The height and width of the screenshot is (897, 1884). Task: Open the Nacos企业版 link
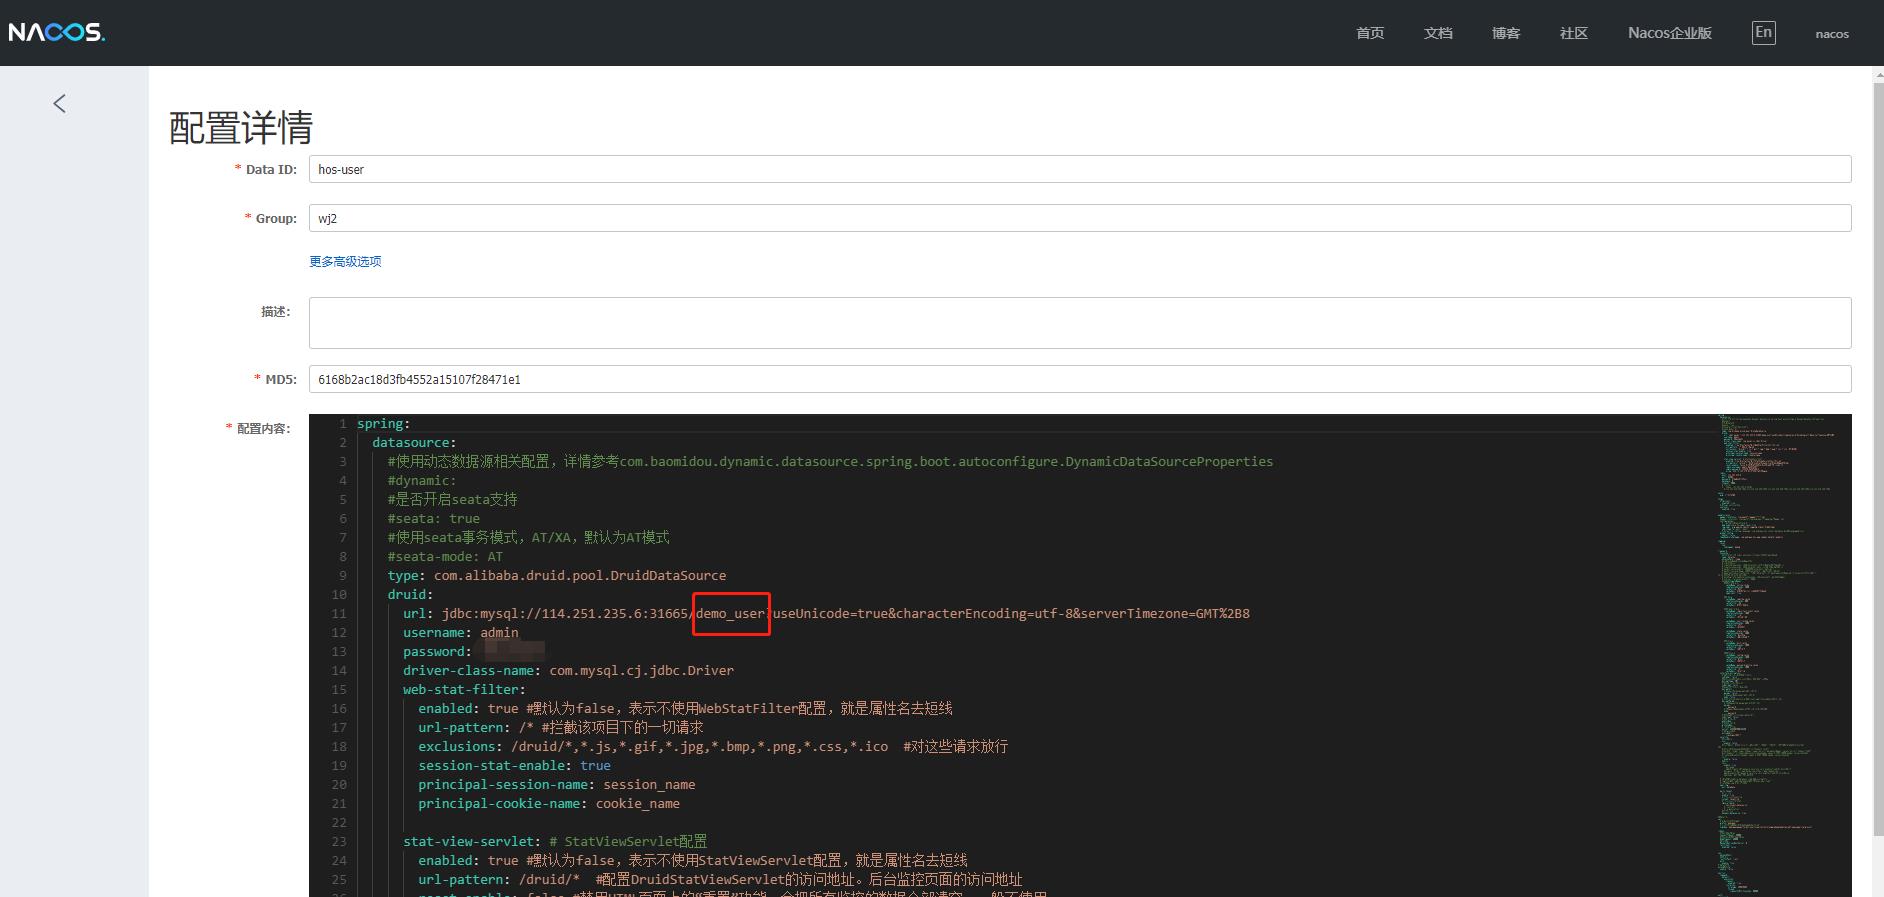pos(1669,33)
